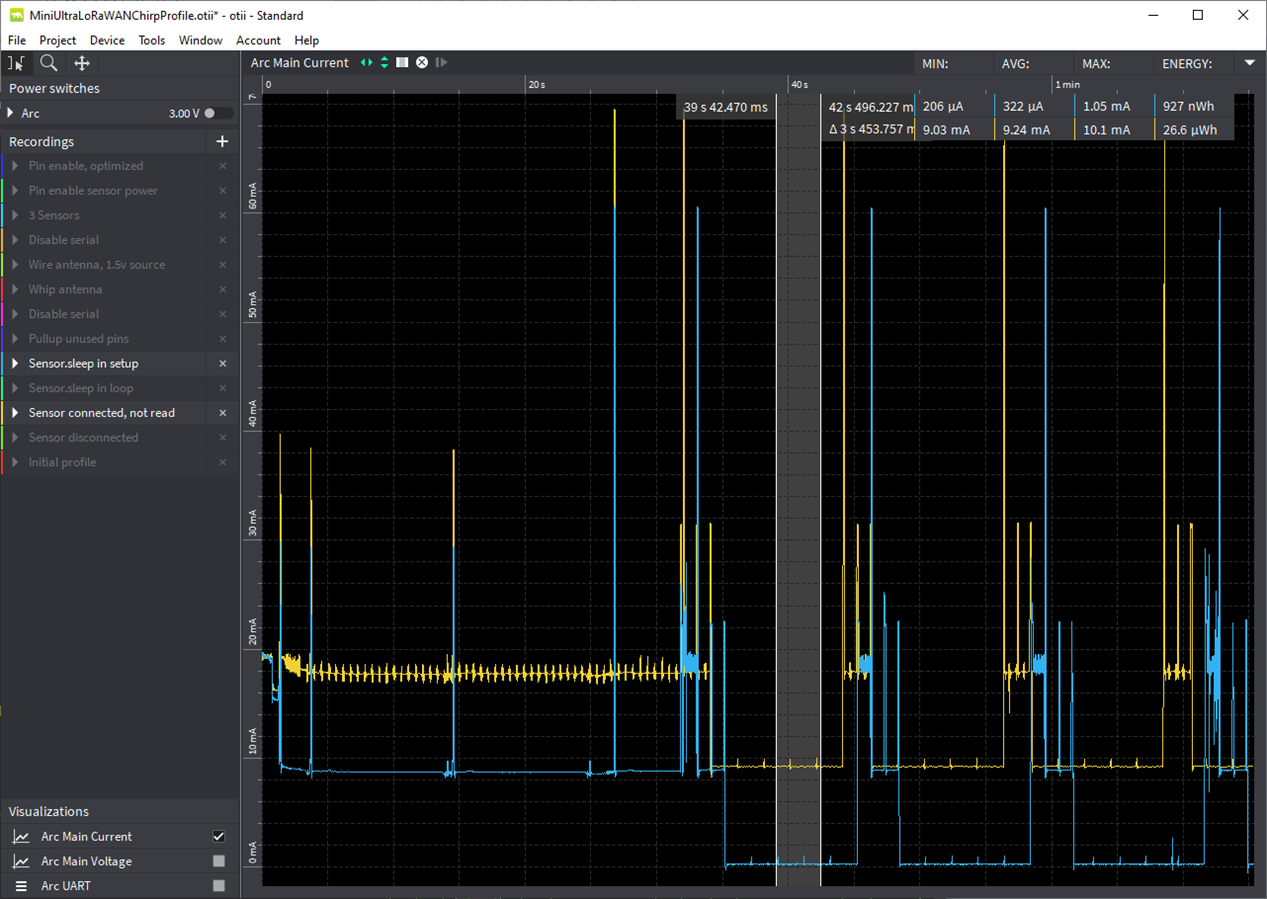Viewport: 1267px width, 899px height.
Task: Toggle the Arc 3.00 V power switch
Action: point(218,114)
